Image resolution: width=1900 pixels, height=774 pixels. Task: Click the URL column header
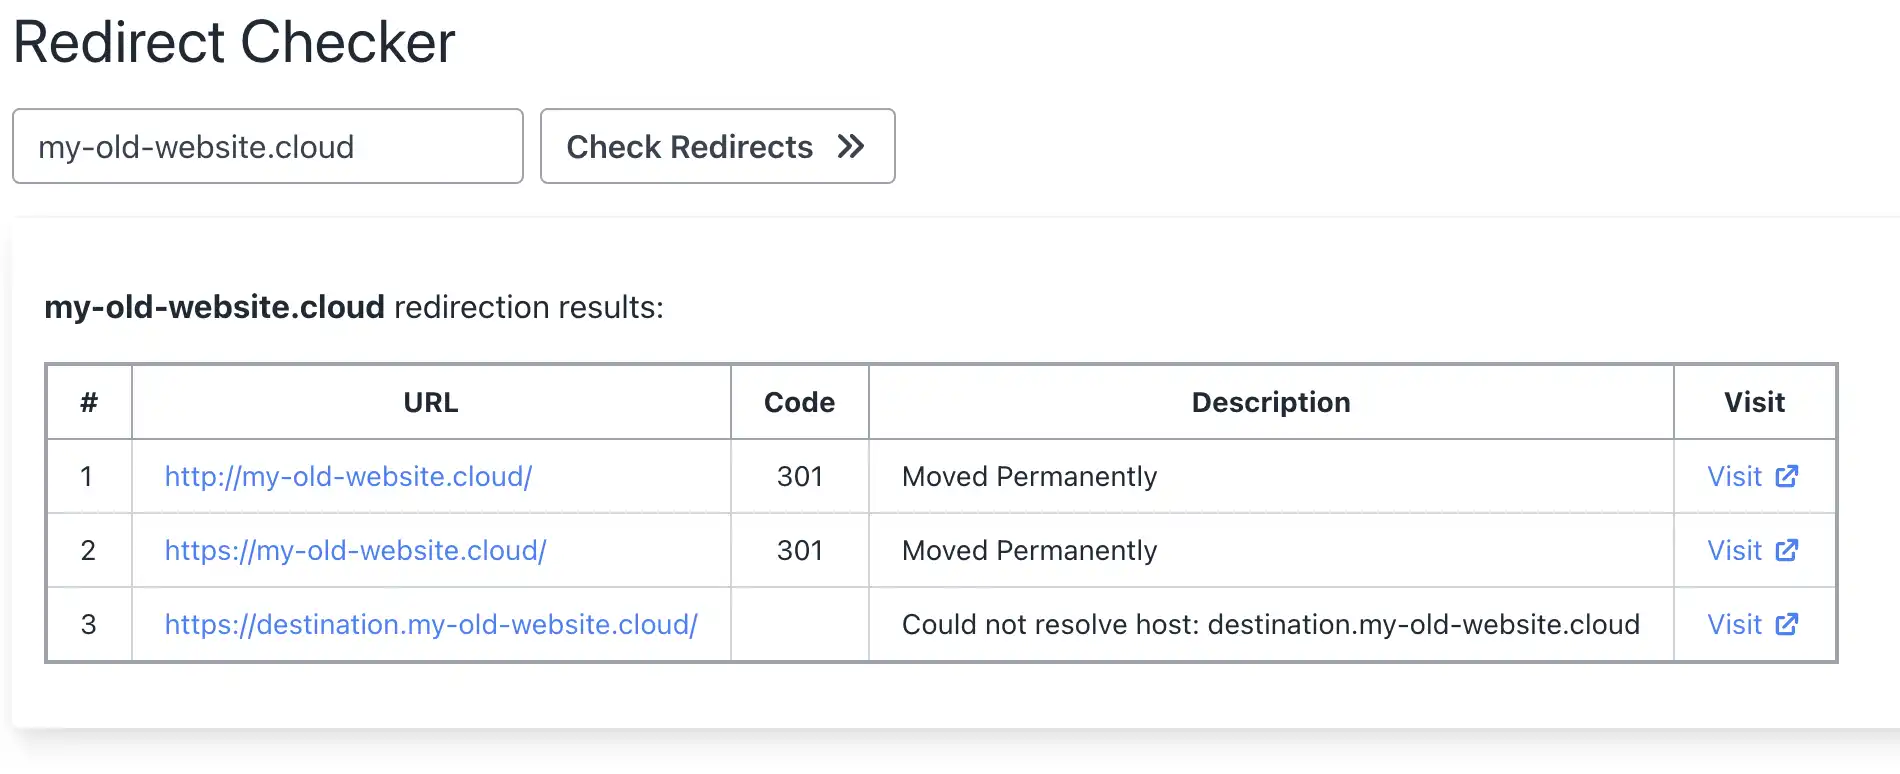point(431,402)
